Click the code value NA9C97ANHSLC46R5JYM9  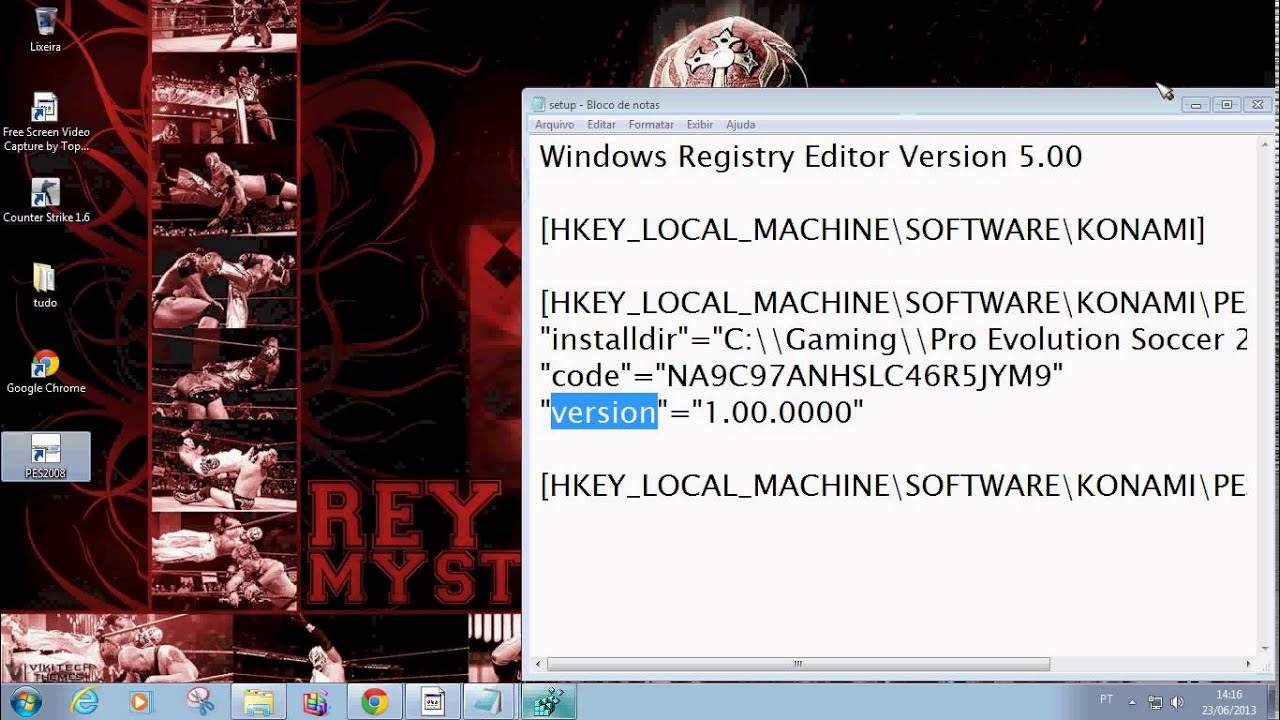click(859, 376)
